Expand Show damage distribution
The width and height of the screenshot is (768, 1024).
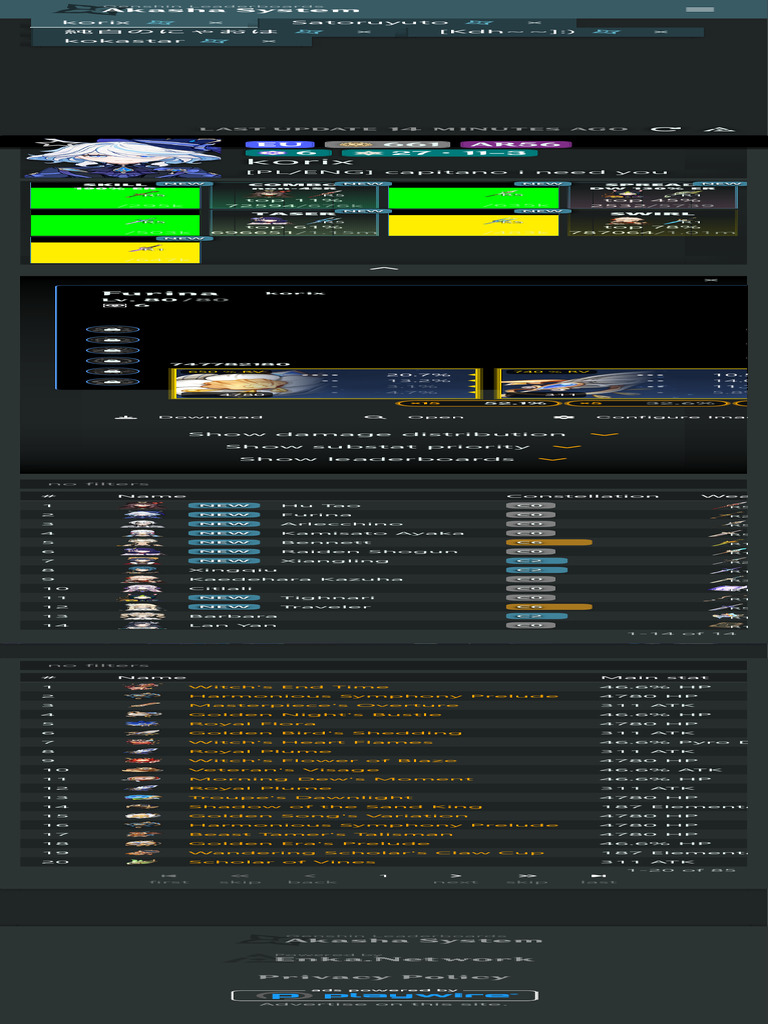403,434
